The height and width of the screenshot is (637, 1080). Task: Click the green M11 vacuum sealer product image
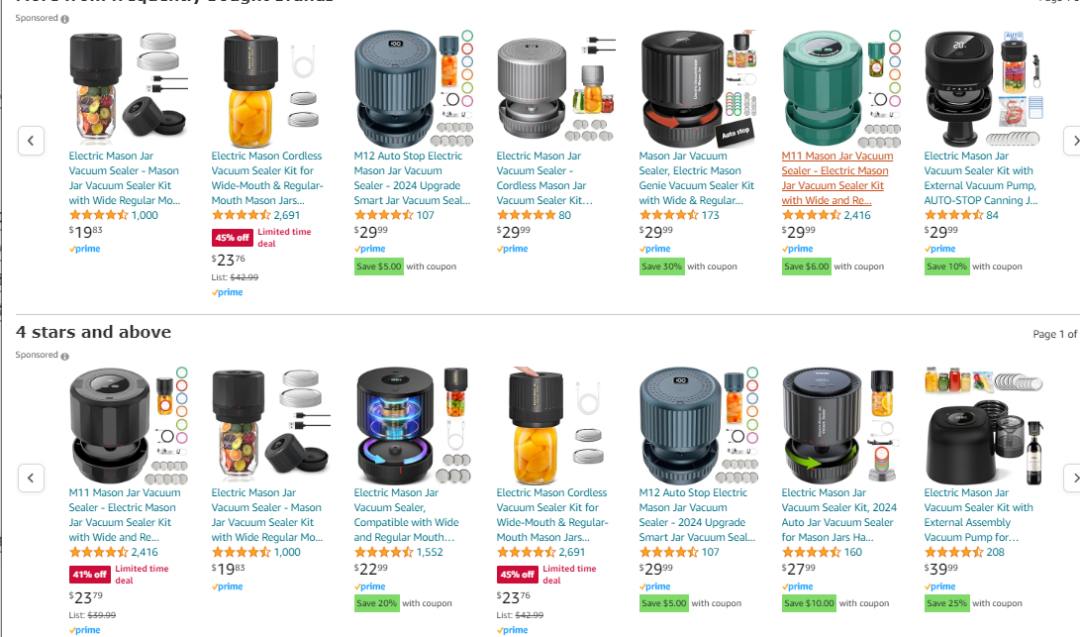pos(842,89)
